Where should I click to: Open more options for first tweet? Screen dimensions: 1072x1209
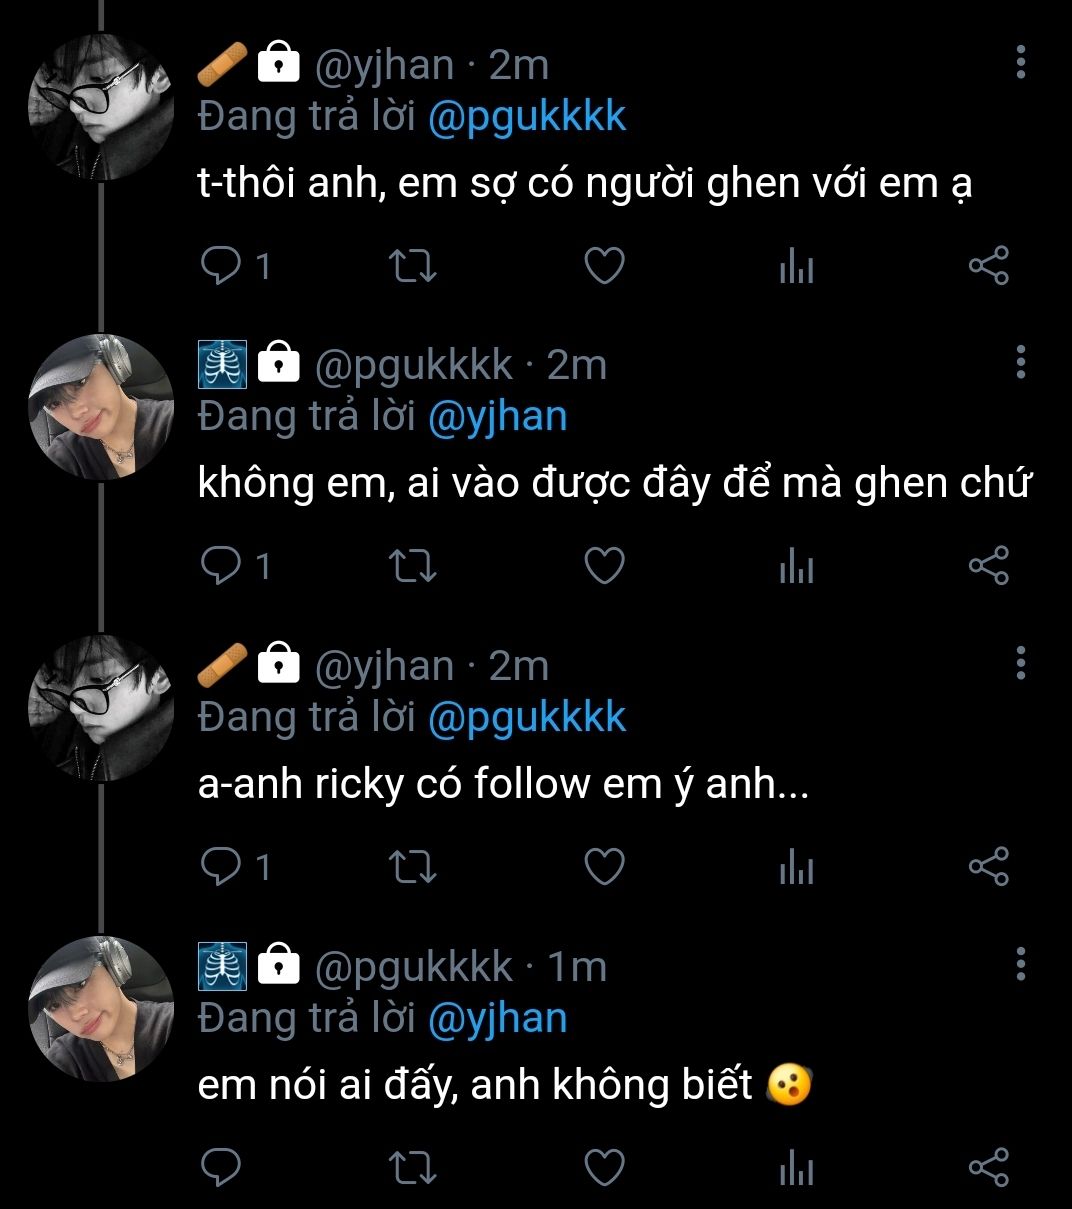click(1020, 62)
